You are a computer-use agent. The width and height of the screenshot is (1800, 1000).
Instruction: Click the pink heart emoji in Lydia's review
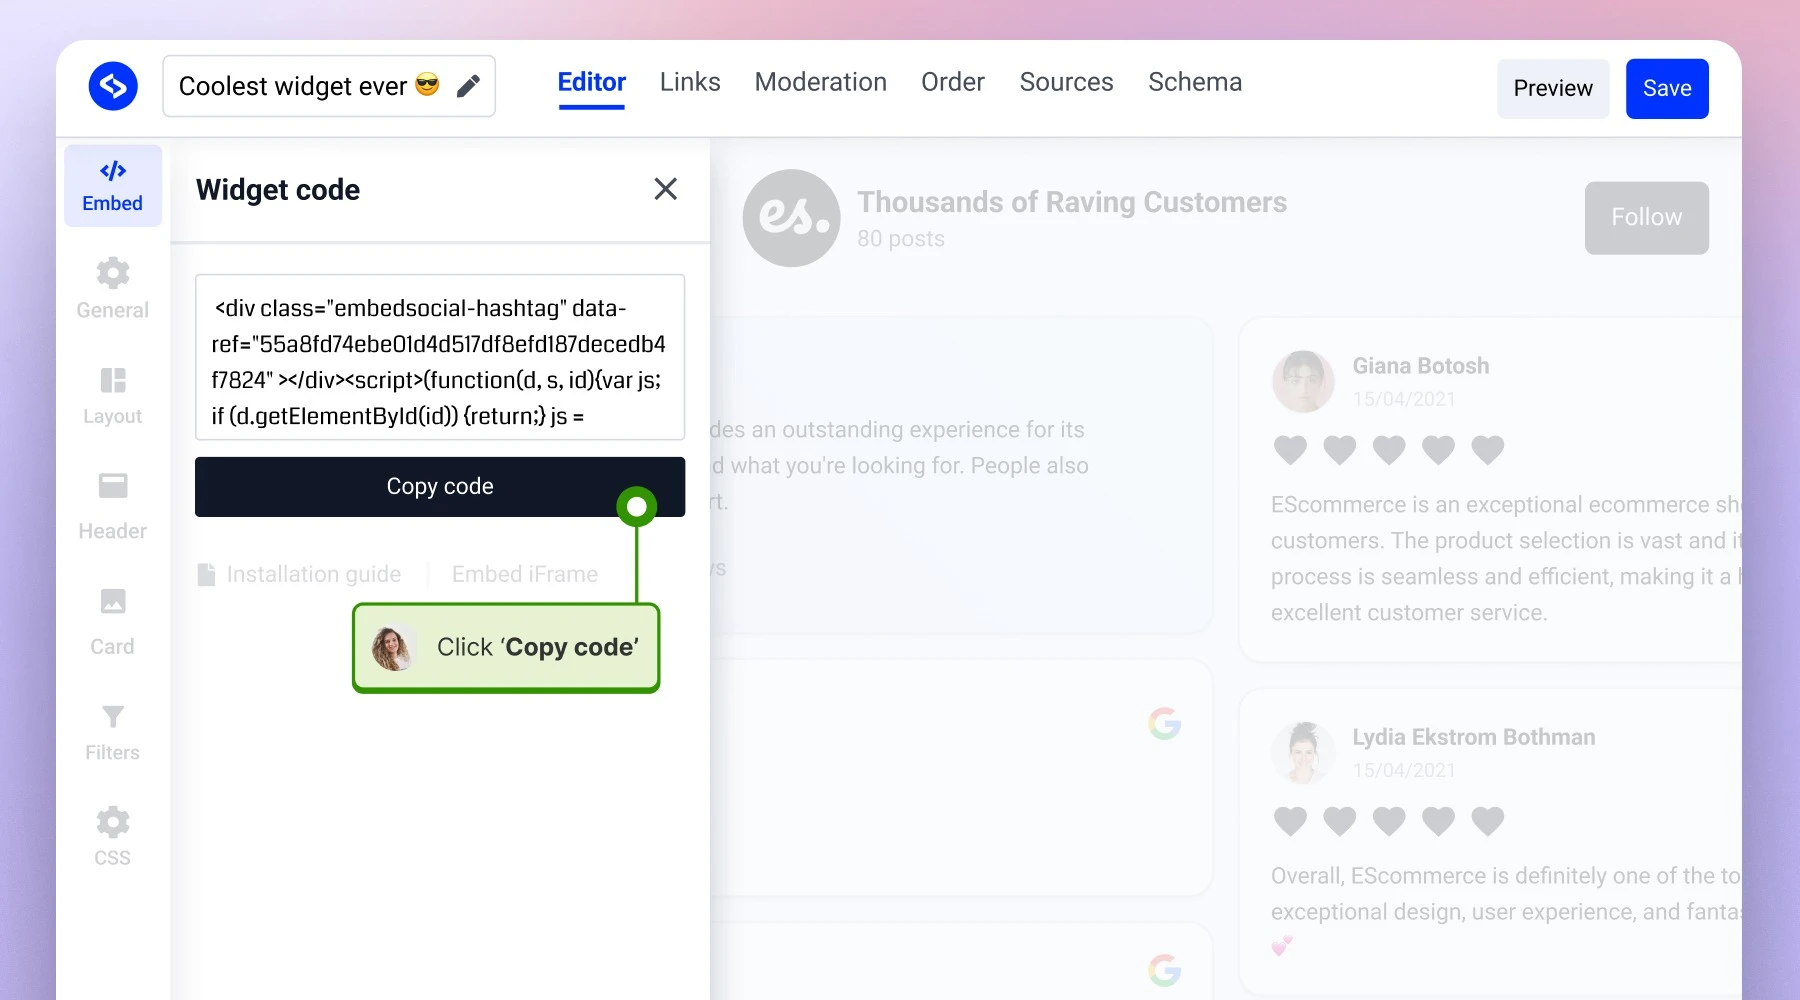pyautogui.click(x=1282, y=946)
